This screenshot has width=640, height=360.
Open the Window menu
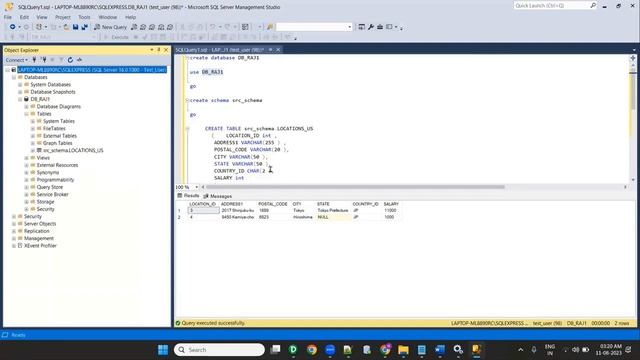click(107, 17)
